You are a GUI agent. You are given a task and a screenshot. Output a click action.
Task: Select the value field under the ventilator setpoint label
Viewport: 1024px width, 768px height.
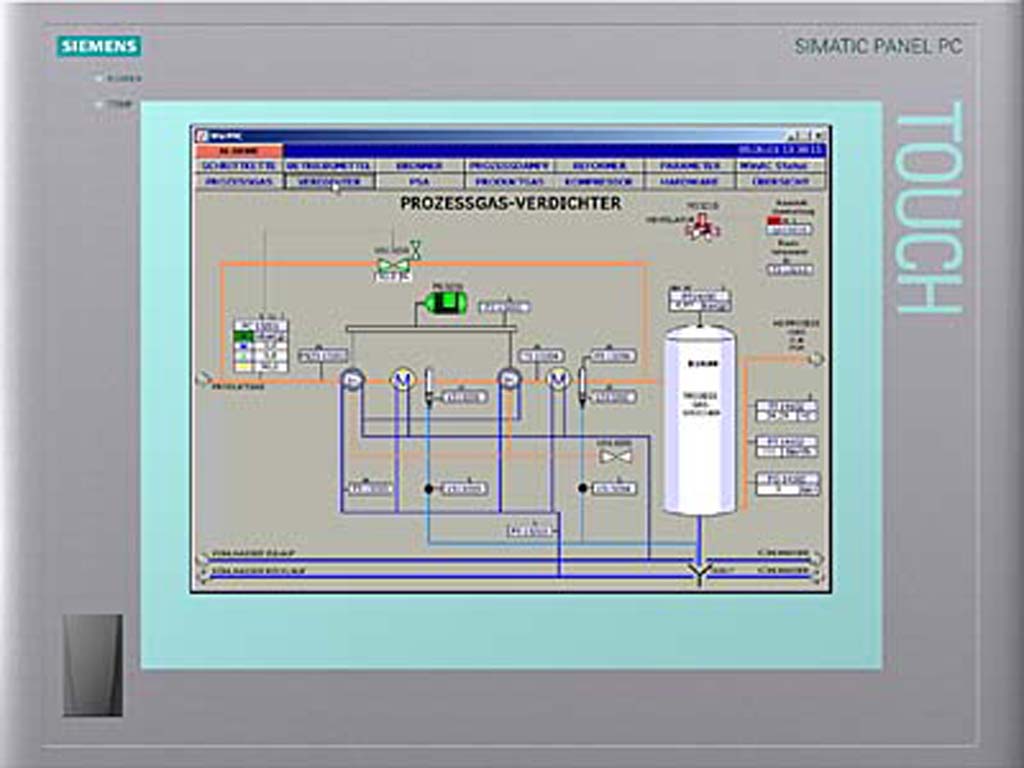pos(789,230)
